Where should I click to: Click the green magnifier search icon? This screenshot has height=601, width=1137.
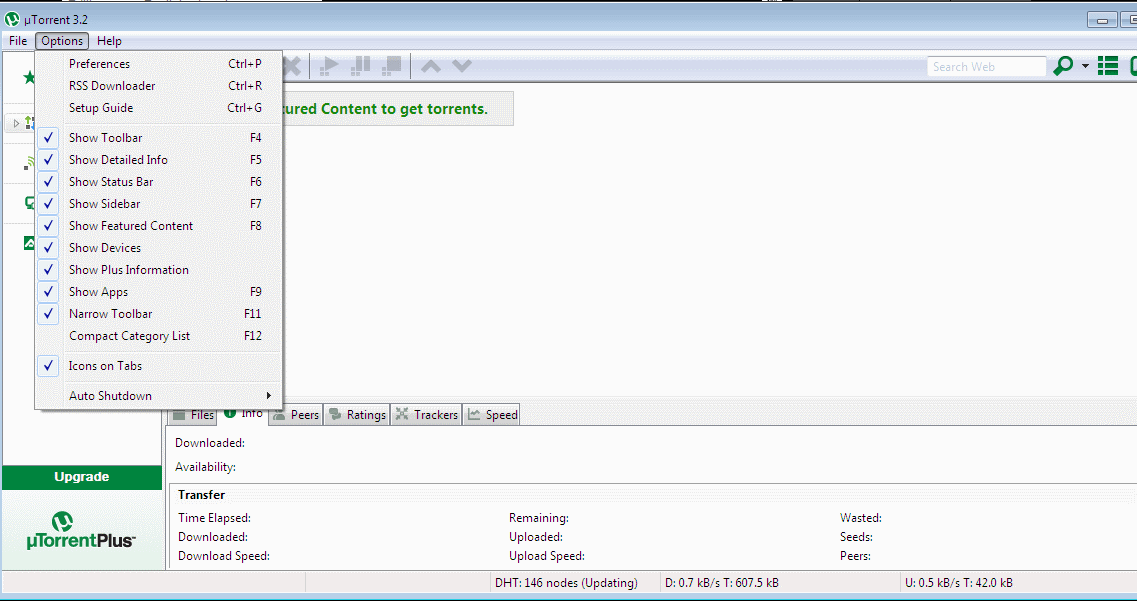[1063, 66]
